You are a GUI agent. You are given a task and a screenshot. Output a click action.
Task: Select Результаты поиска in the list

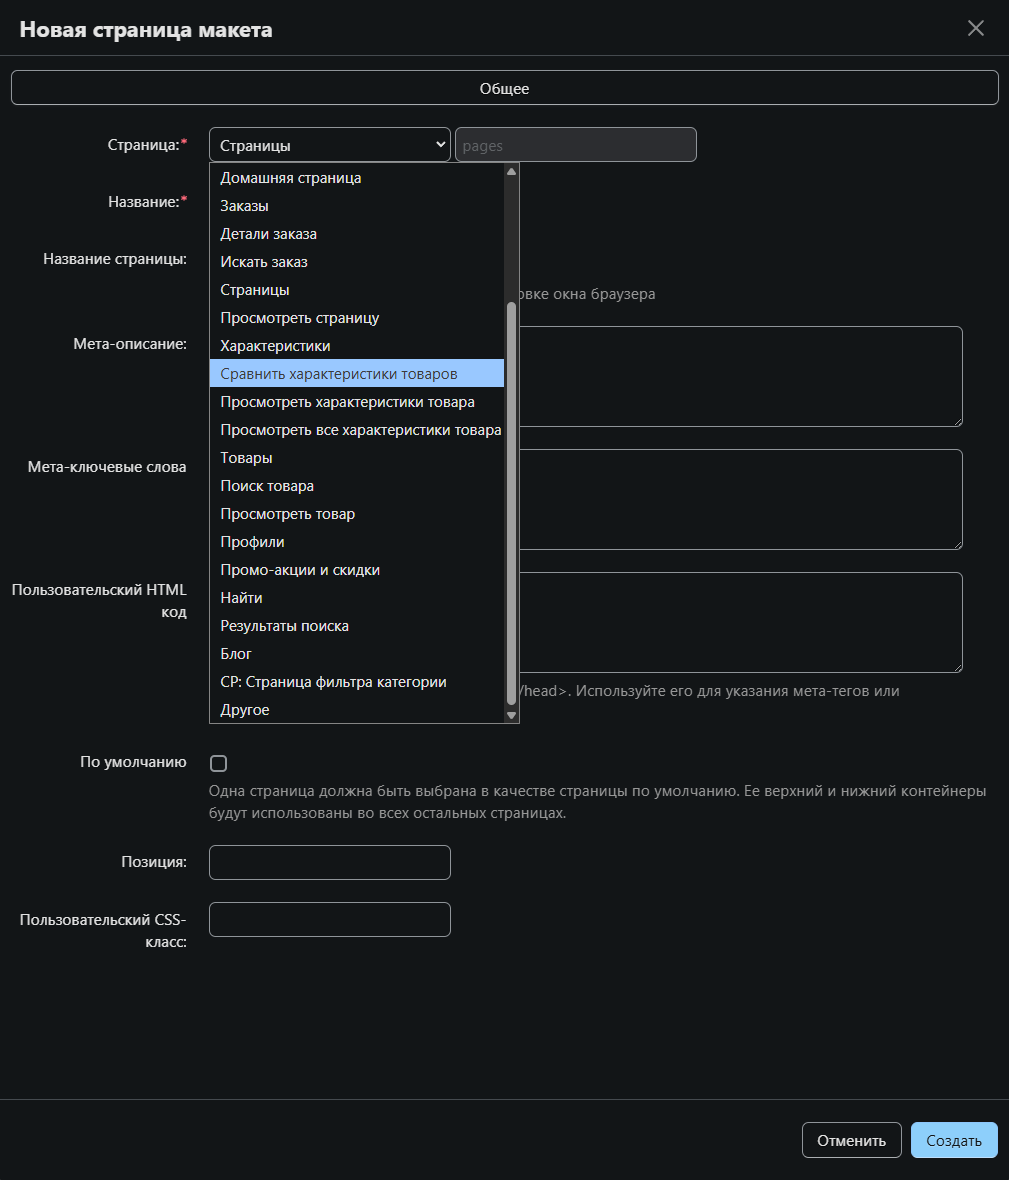coord(284,626)
